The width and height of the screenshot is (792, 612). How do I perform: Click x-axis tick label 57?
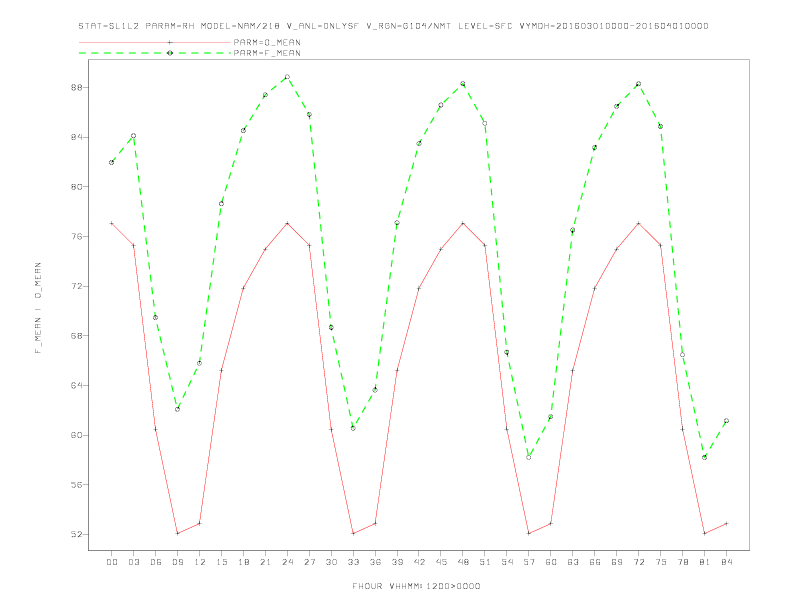coord(529,562)
